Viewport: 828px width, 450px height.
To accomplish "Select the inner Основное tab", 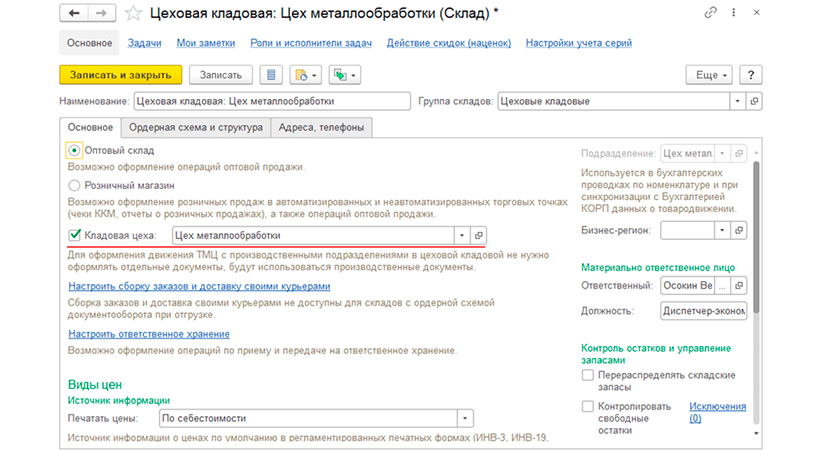I will tap(90, 127).
